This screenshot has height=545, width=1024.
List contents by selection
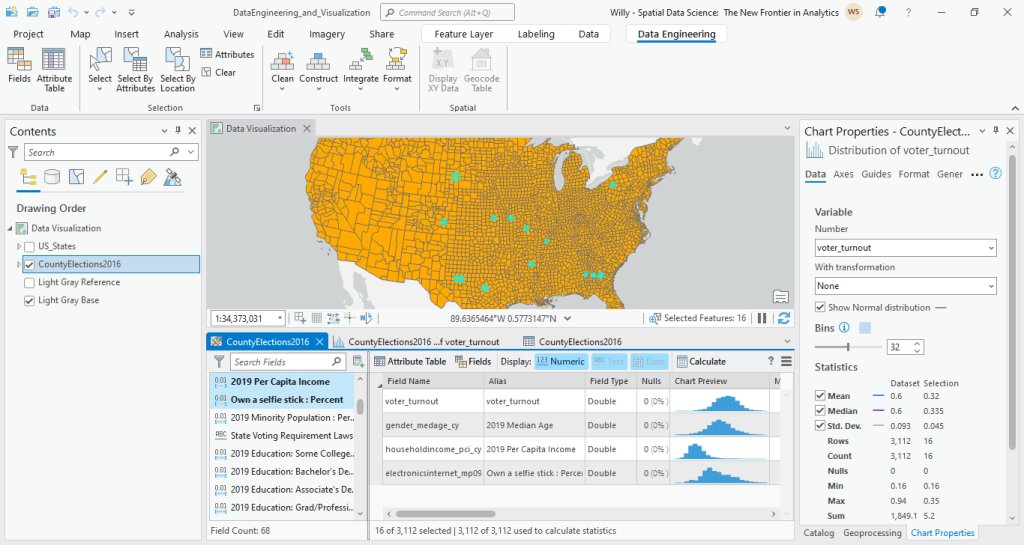click(76, 177)
